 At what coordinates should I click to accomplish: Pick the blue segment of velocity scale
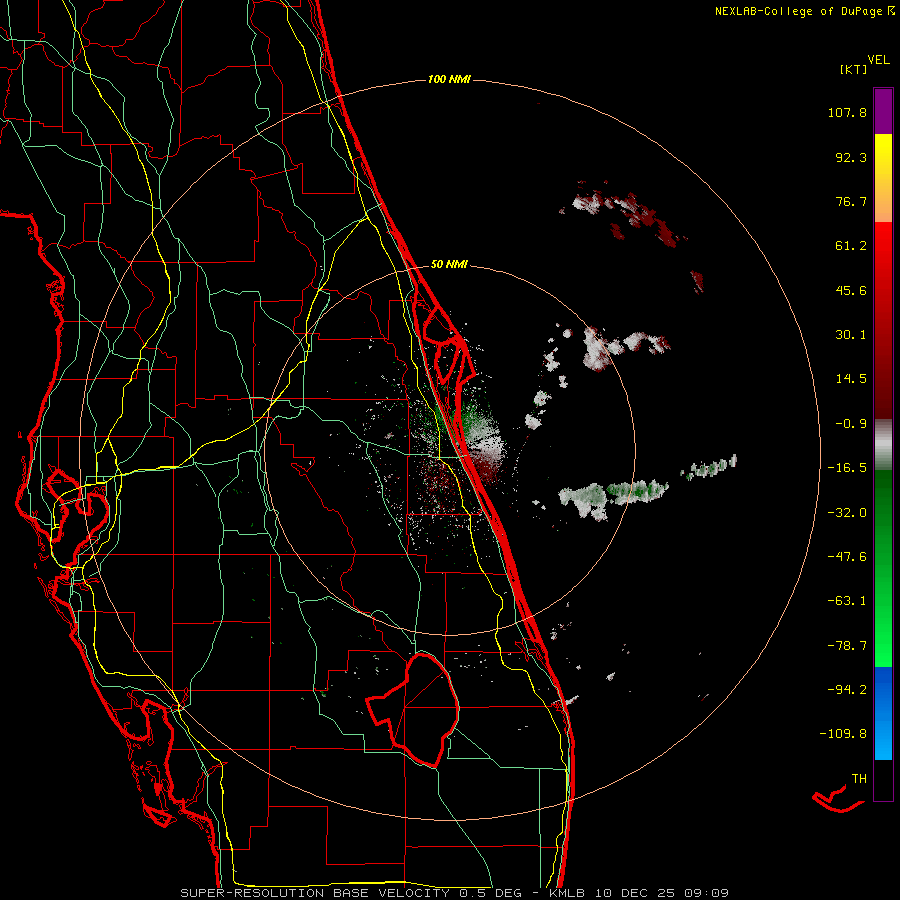click(x=883, y=713)
